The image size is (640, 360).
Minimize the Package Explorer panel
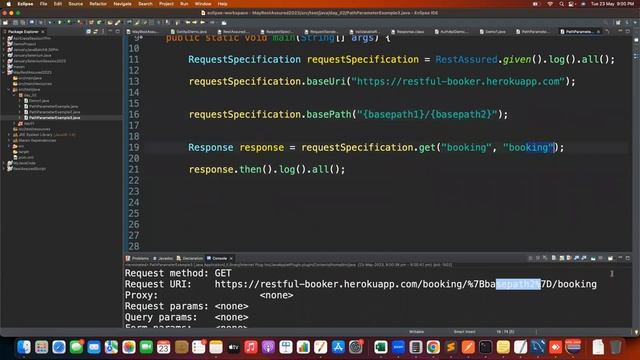point(110,31)
